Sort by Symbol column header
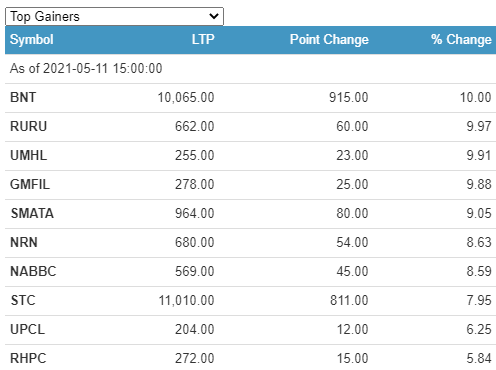 pyautogui.click(x=32, y=40)
